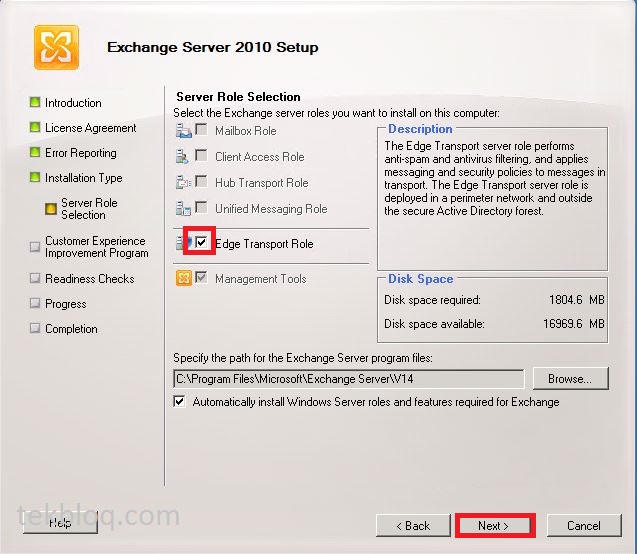Click the Edge Transport description text
Screen dimensions: 637x554
(494, 178)
